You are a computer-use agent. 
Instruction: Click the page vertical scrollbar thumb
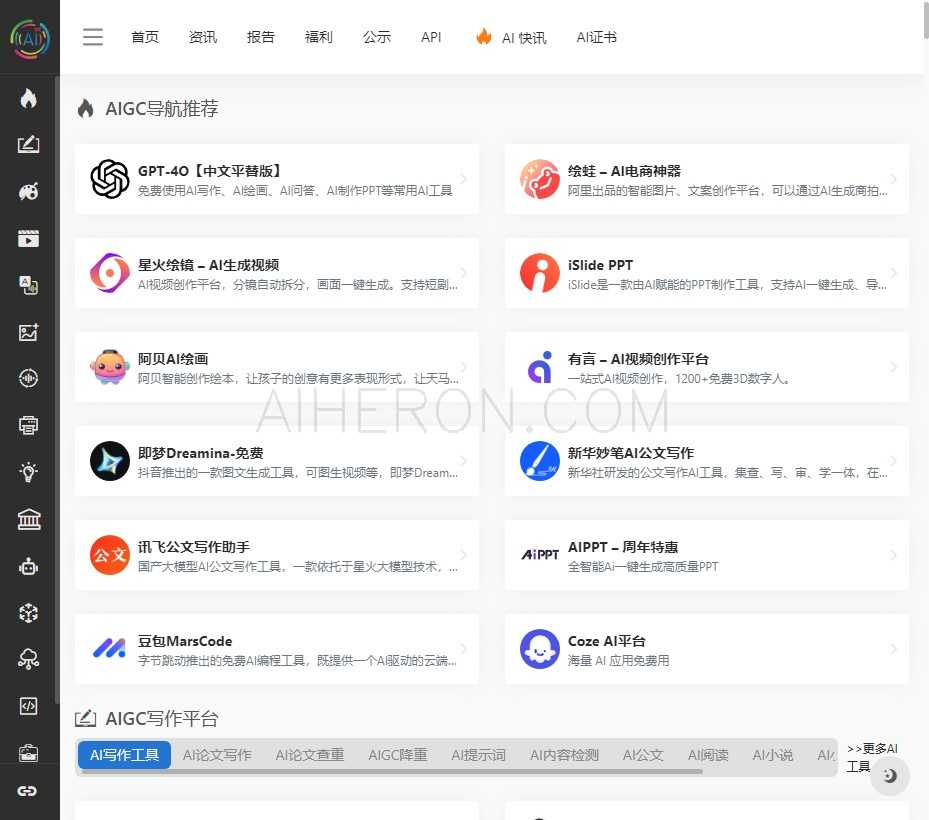(x=925, y=20)
